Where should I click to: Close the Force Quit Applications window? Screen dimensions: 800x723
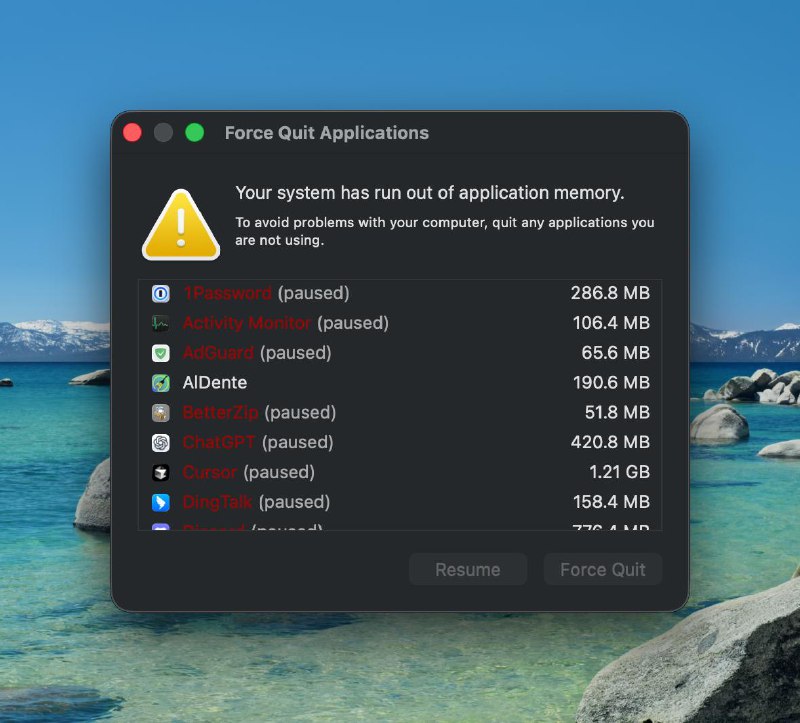132,133
